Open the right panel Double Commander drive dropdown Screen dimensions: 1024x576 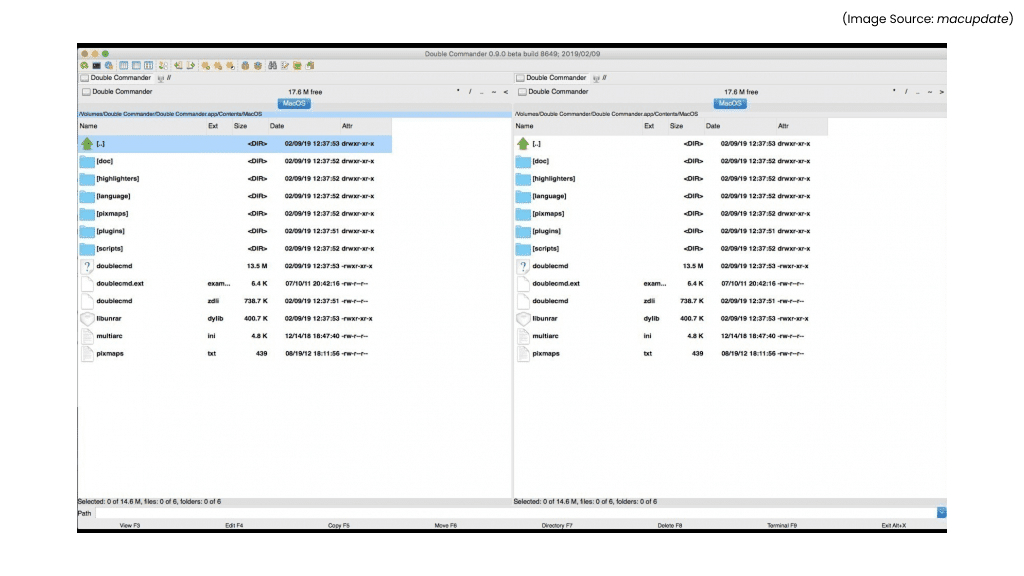pos(553,92)
